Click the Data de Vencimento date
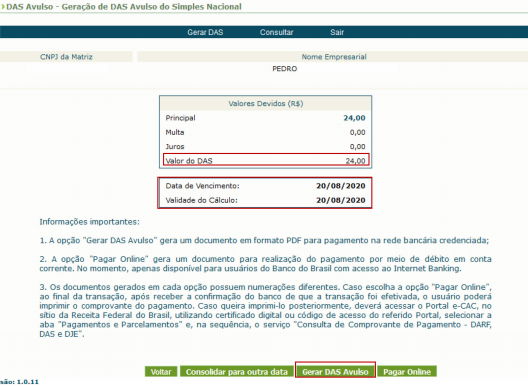 click(341, 186)
